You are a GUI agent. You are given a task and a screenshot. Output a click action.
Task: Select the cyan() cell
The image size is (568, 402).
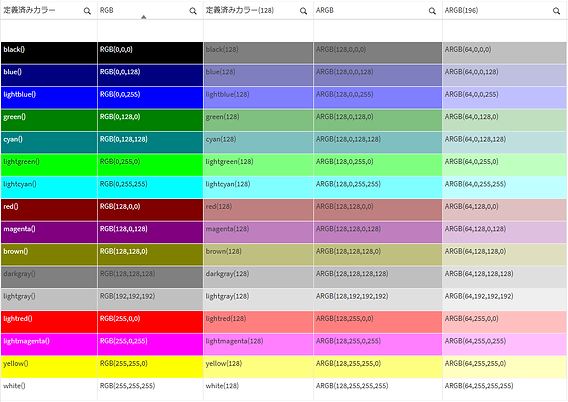click(x=49, y=143)
